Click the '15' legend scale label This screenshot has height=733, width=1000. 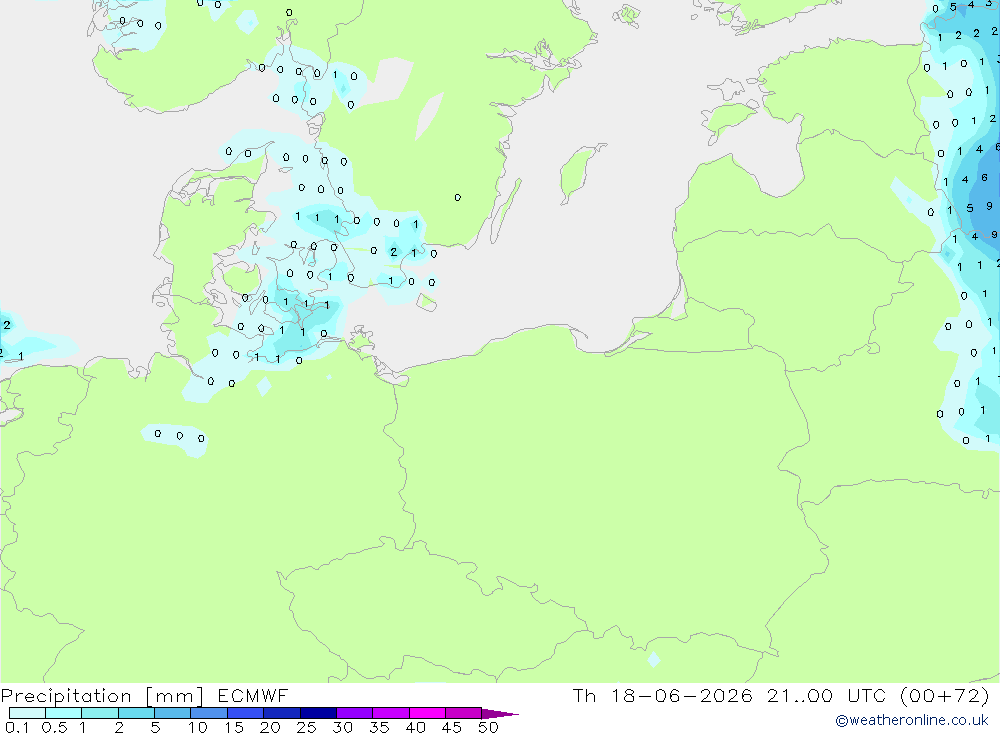[x=234, y=727]
